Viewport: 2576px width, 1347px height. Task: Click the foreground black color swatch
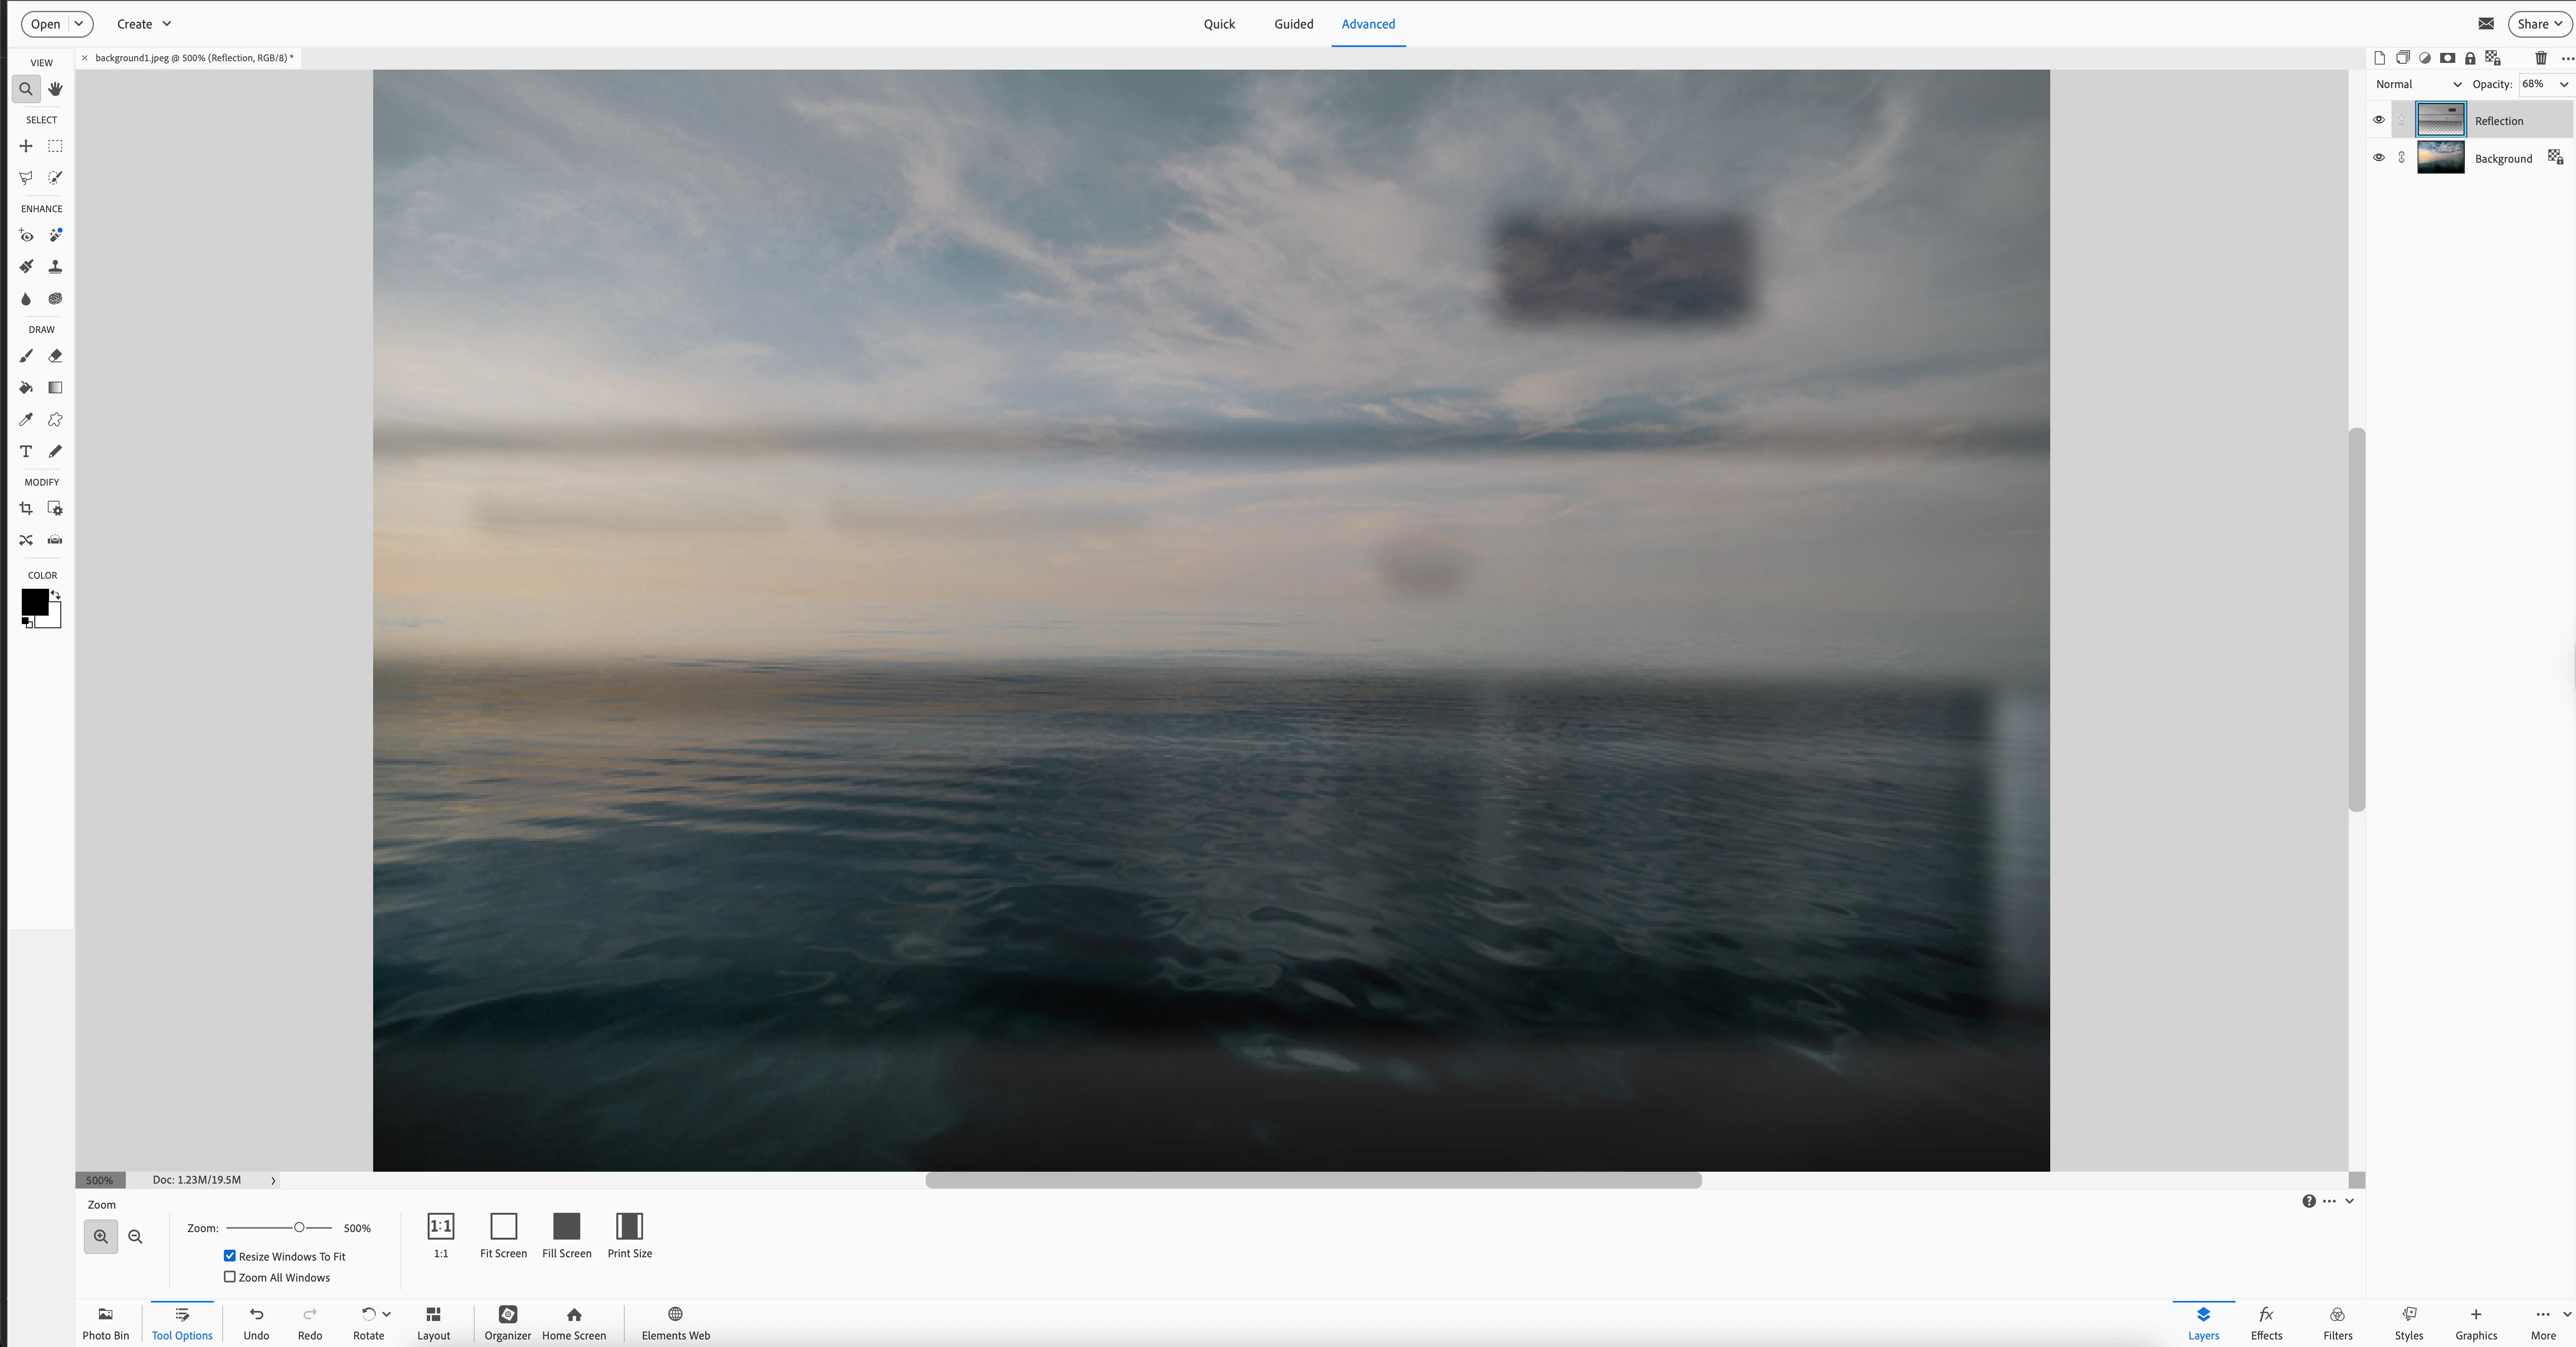click(34, 601)
